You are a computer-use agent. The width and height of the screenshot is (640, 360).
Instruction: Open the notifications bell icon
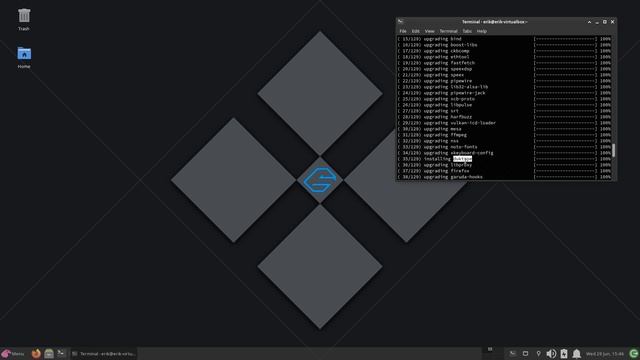point(576,353)
